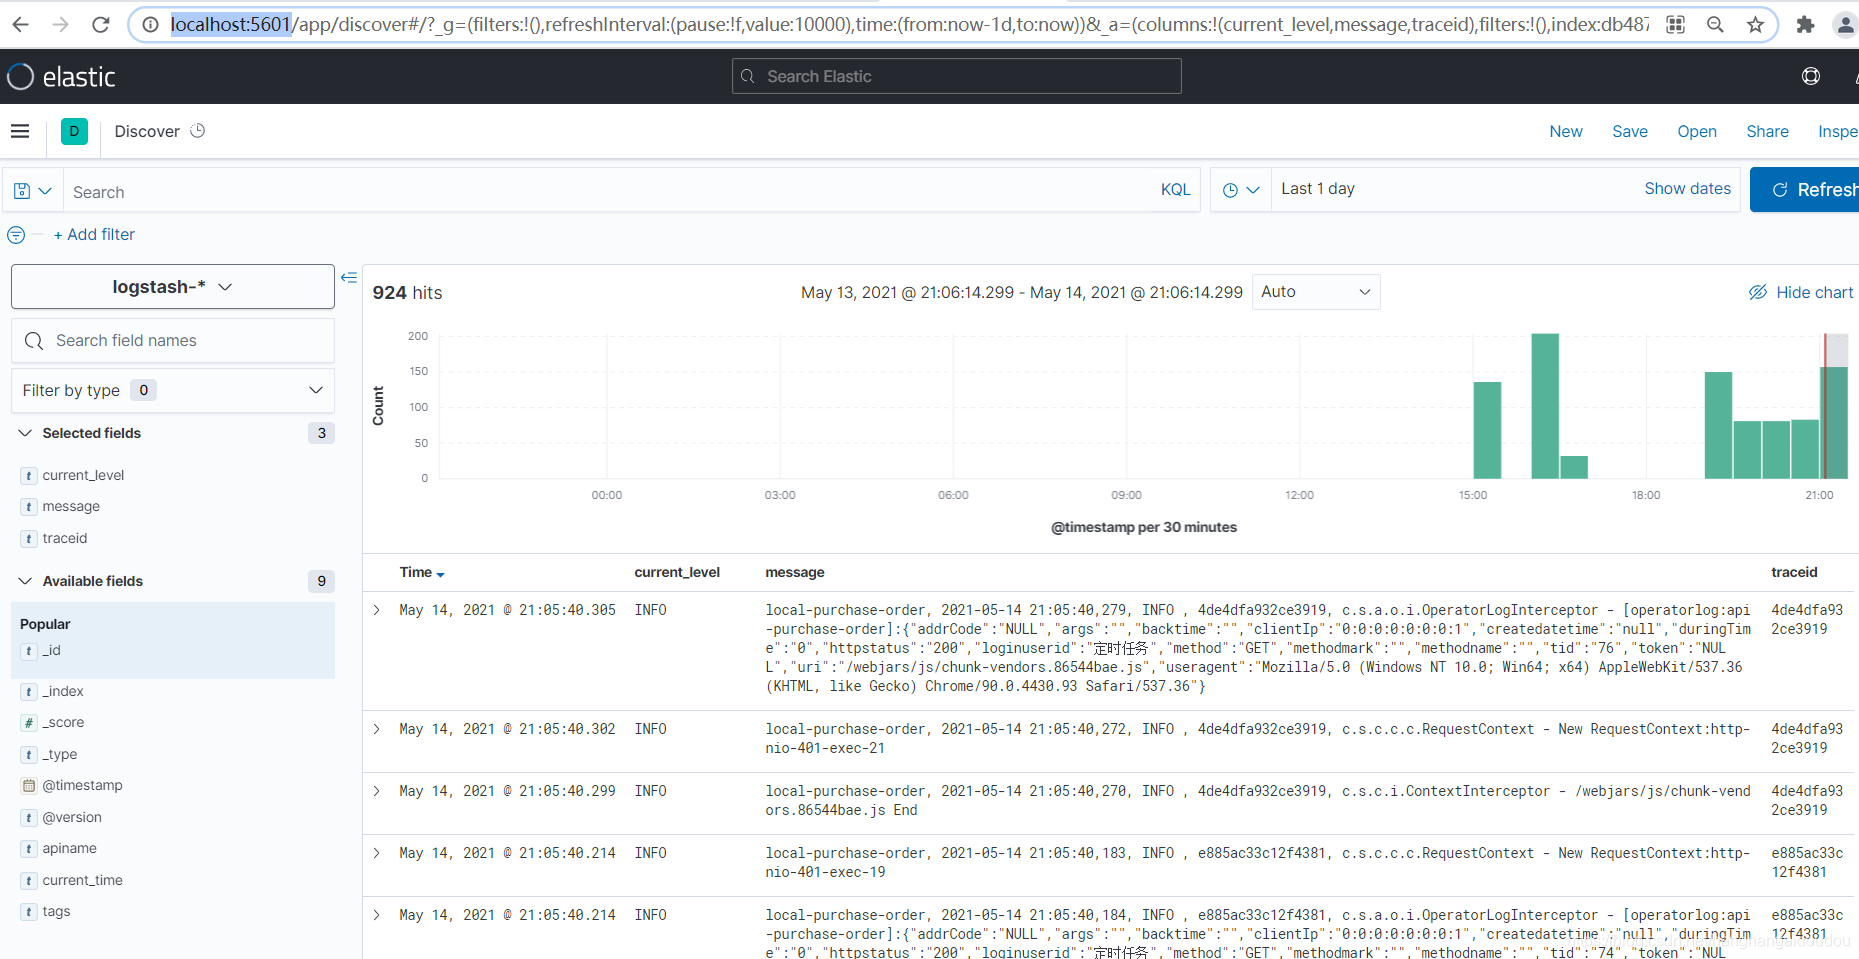Switch query language via KQL
The width and height of the screenshot is (1859, 959).
tap(1176, 189)
